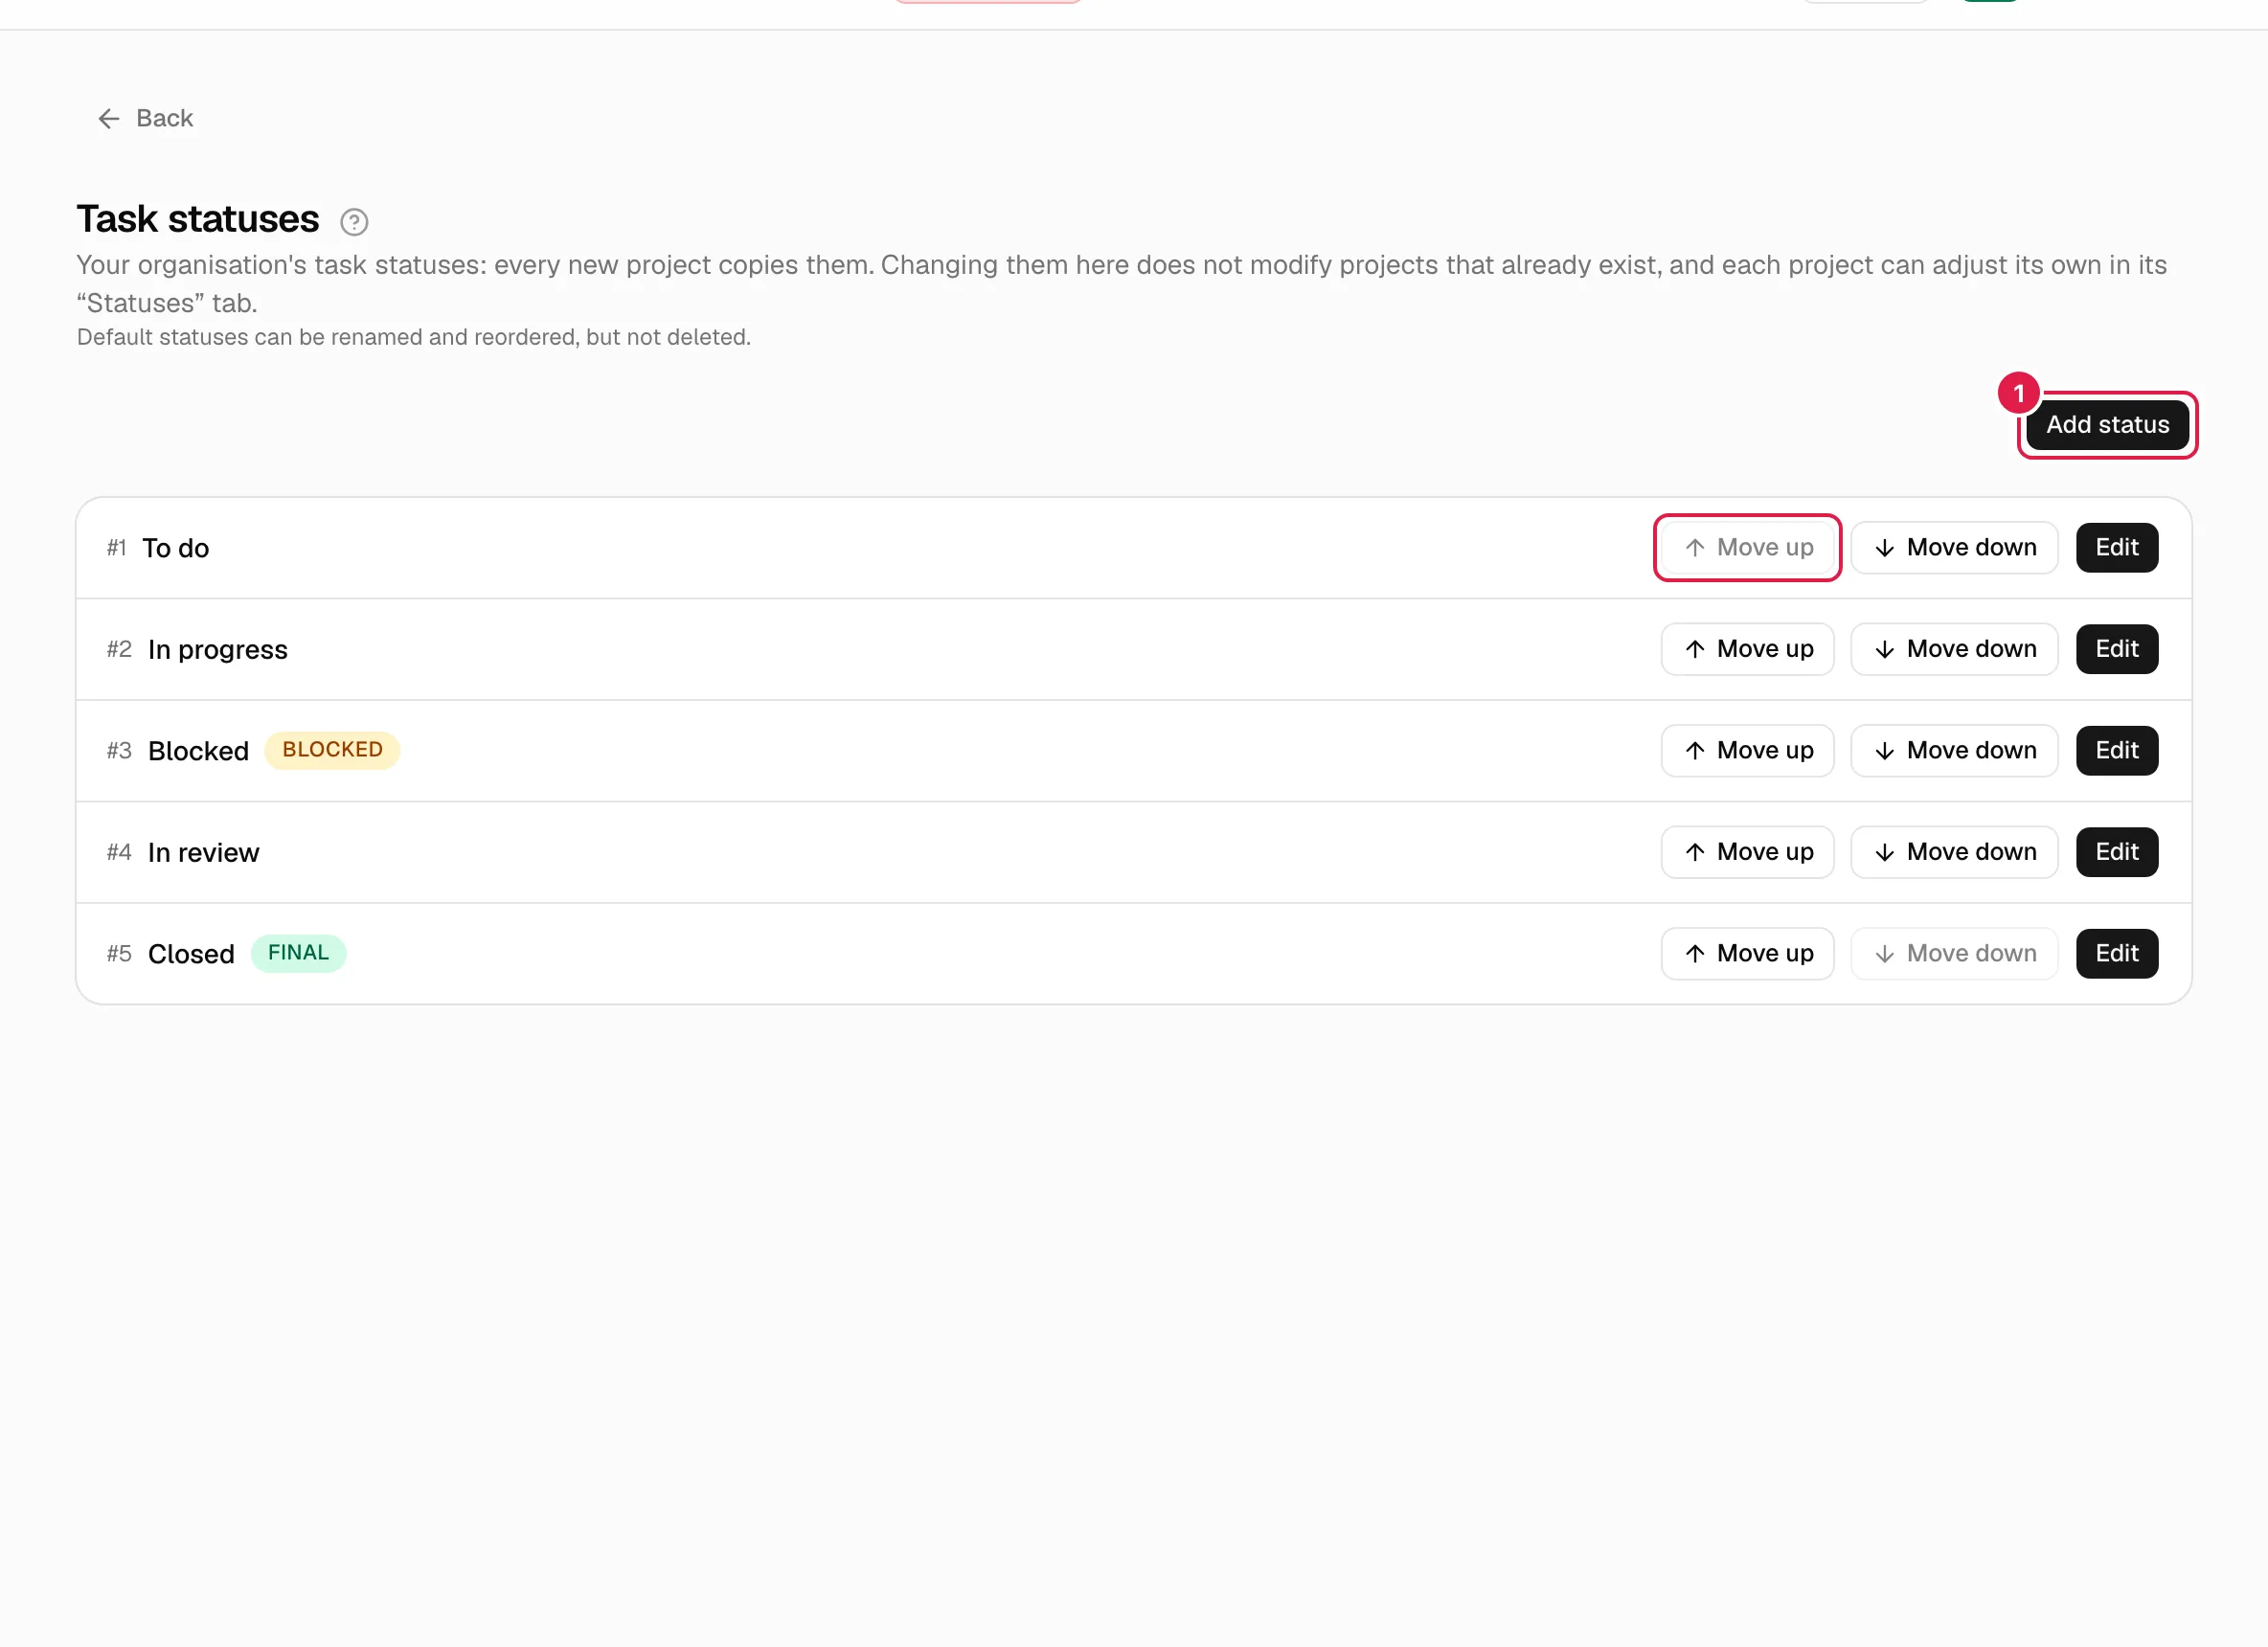Edit the Closed status
This screenshot has width=2268, height=1647.
click(2117, 953)
